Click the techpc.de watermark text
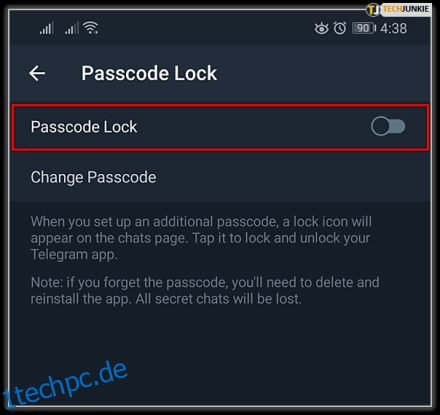 65,384
